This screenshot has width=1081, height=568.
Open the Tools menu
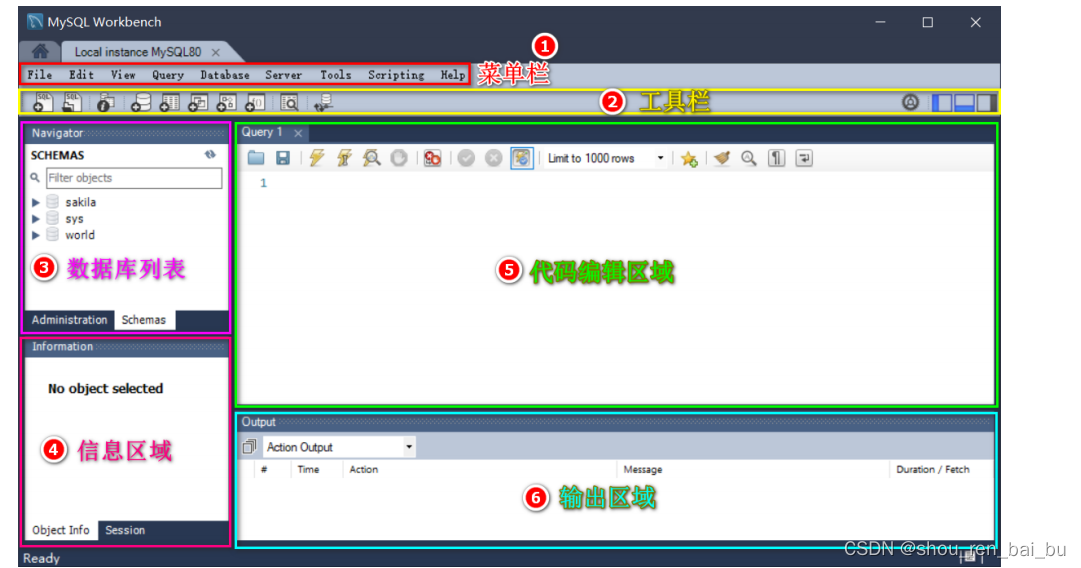point(336,74)
